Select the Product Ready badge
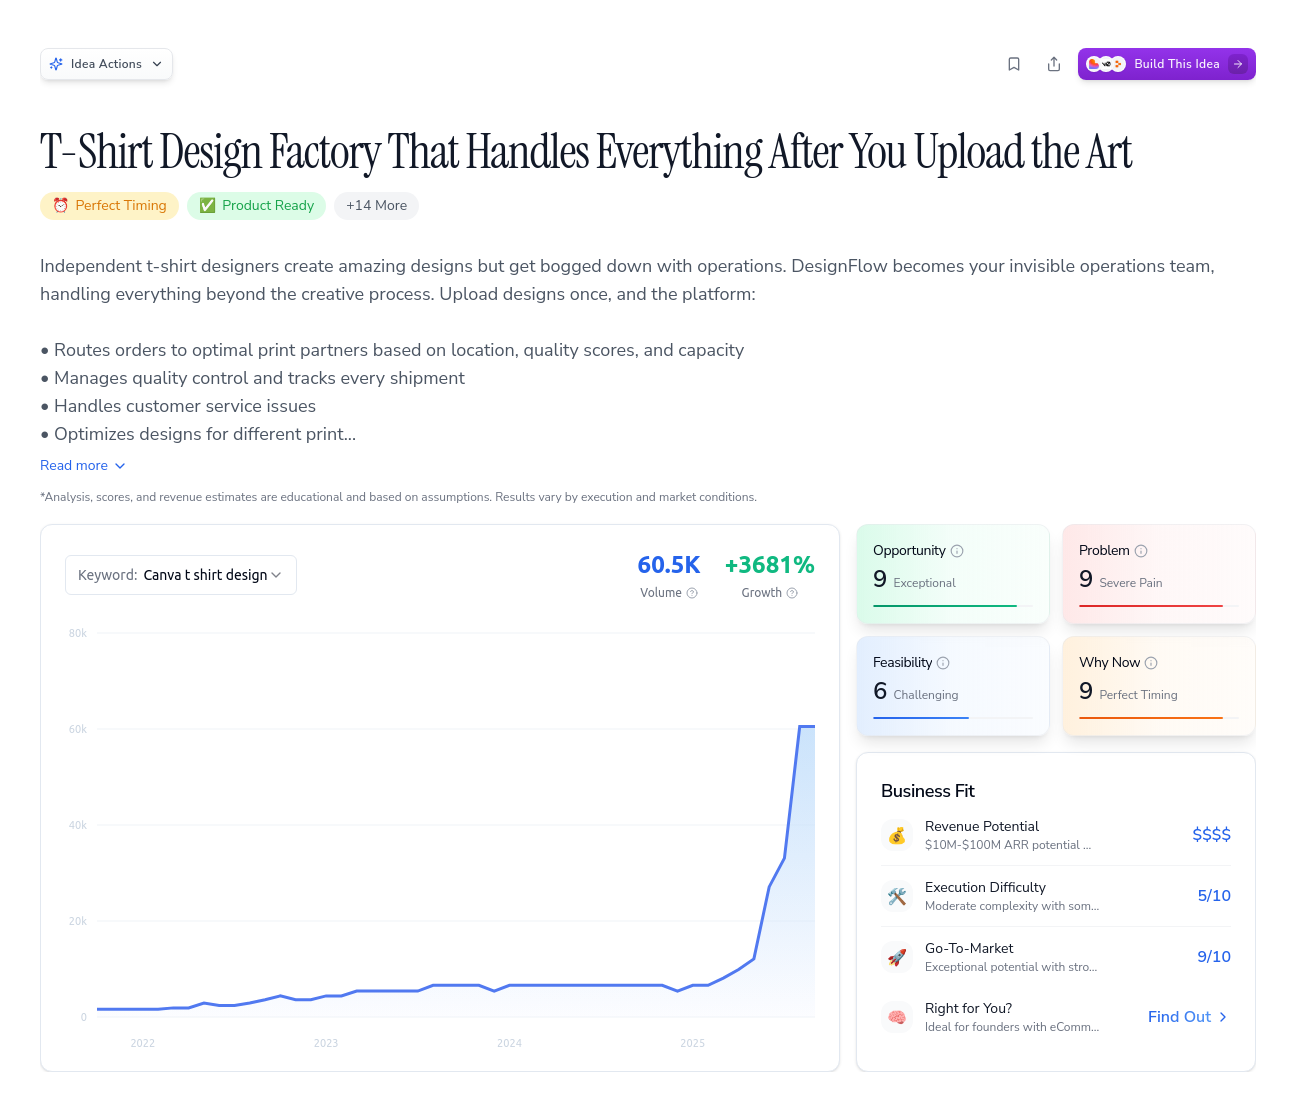The image size is (1296, 1112). (256, 206)
